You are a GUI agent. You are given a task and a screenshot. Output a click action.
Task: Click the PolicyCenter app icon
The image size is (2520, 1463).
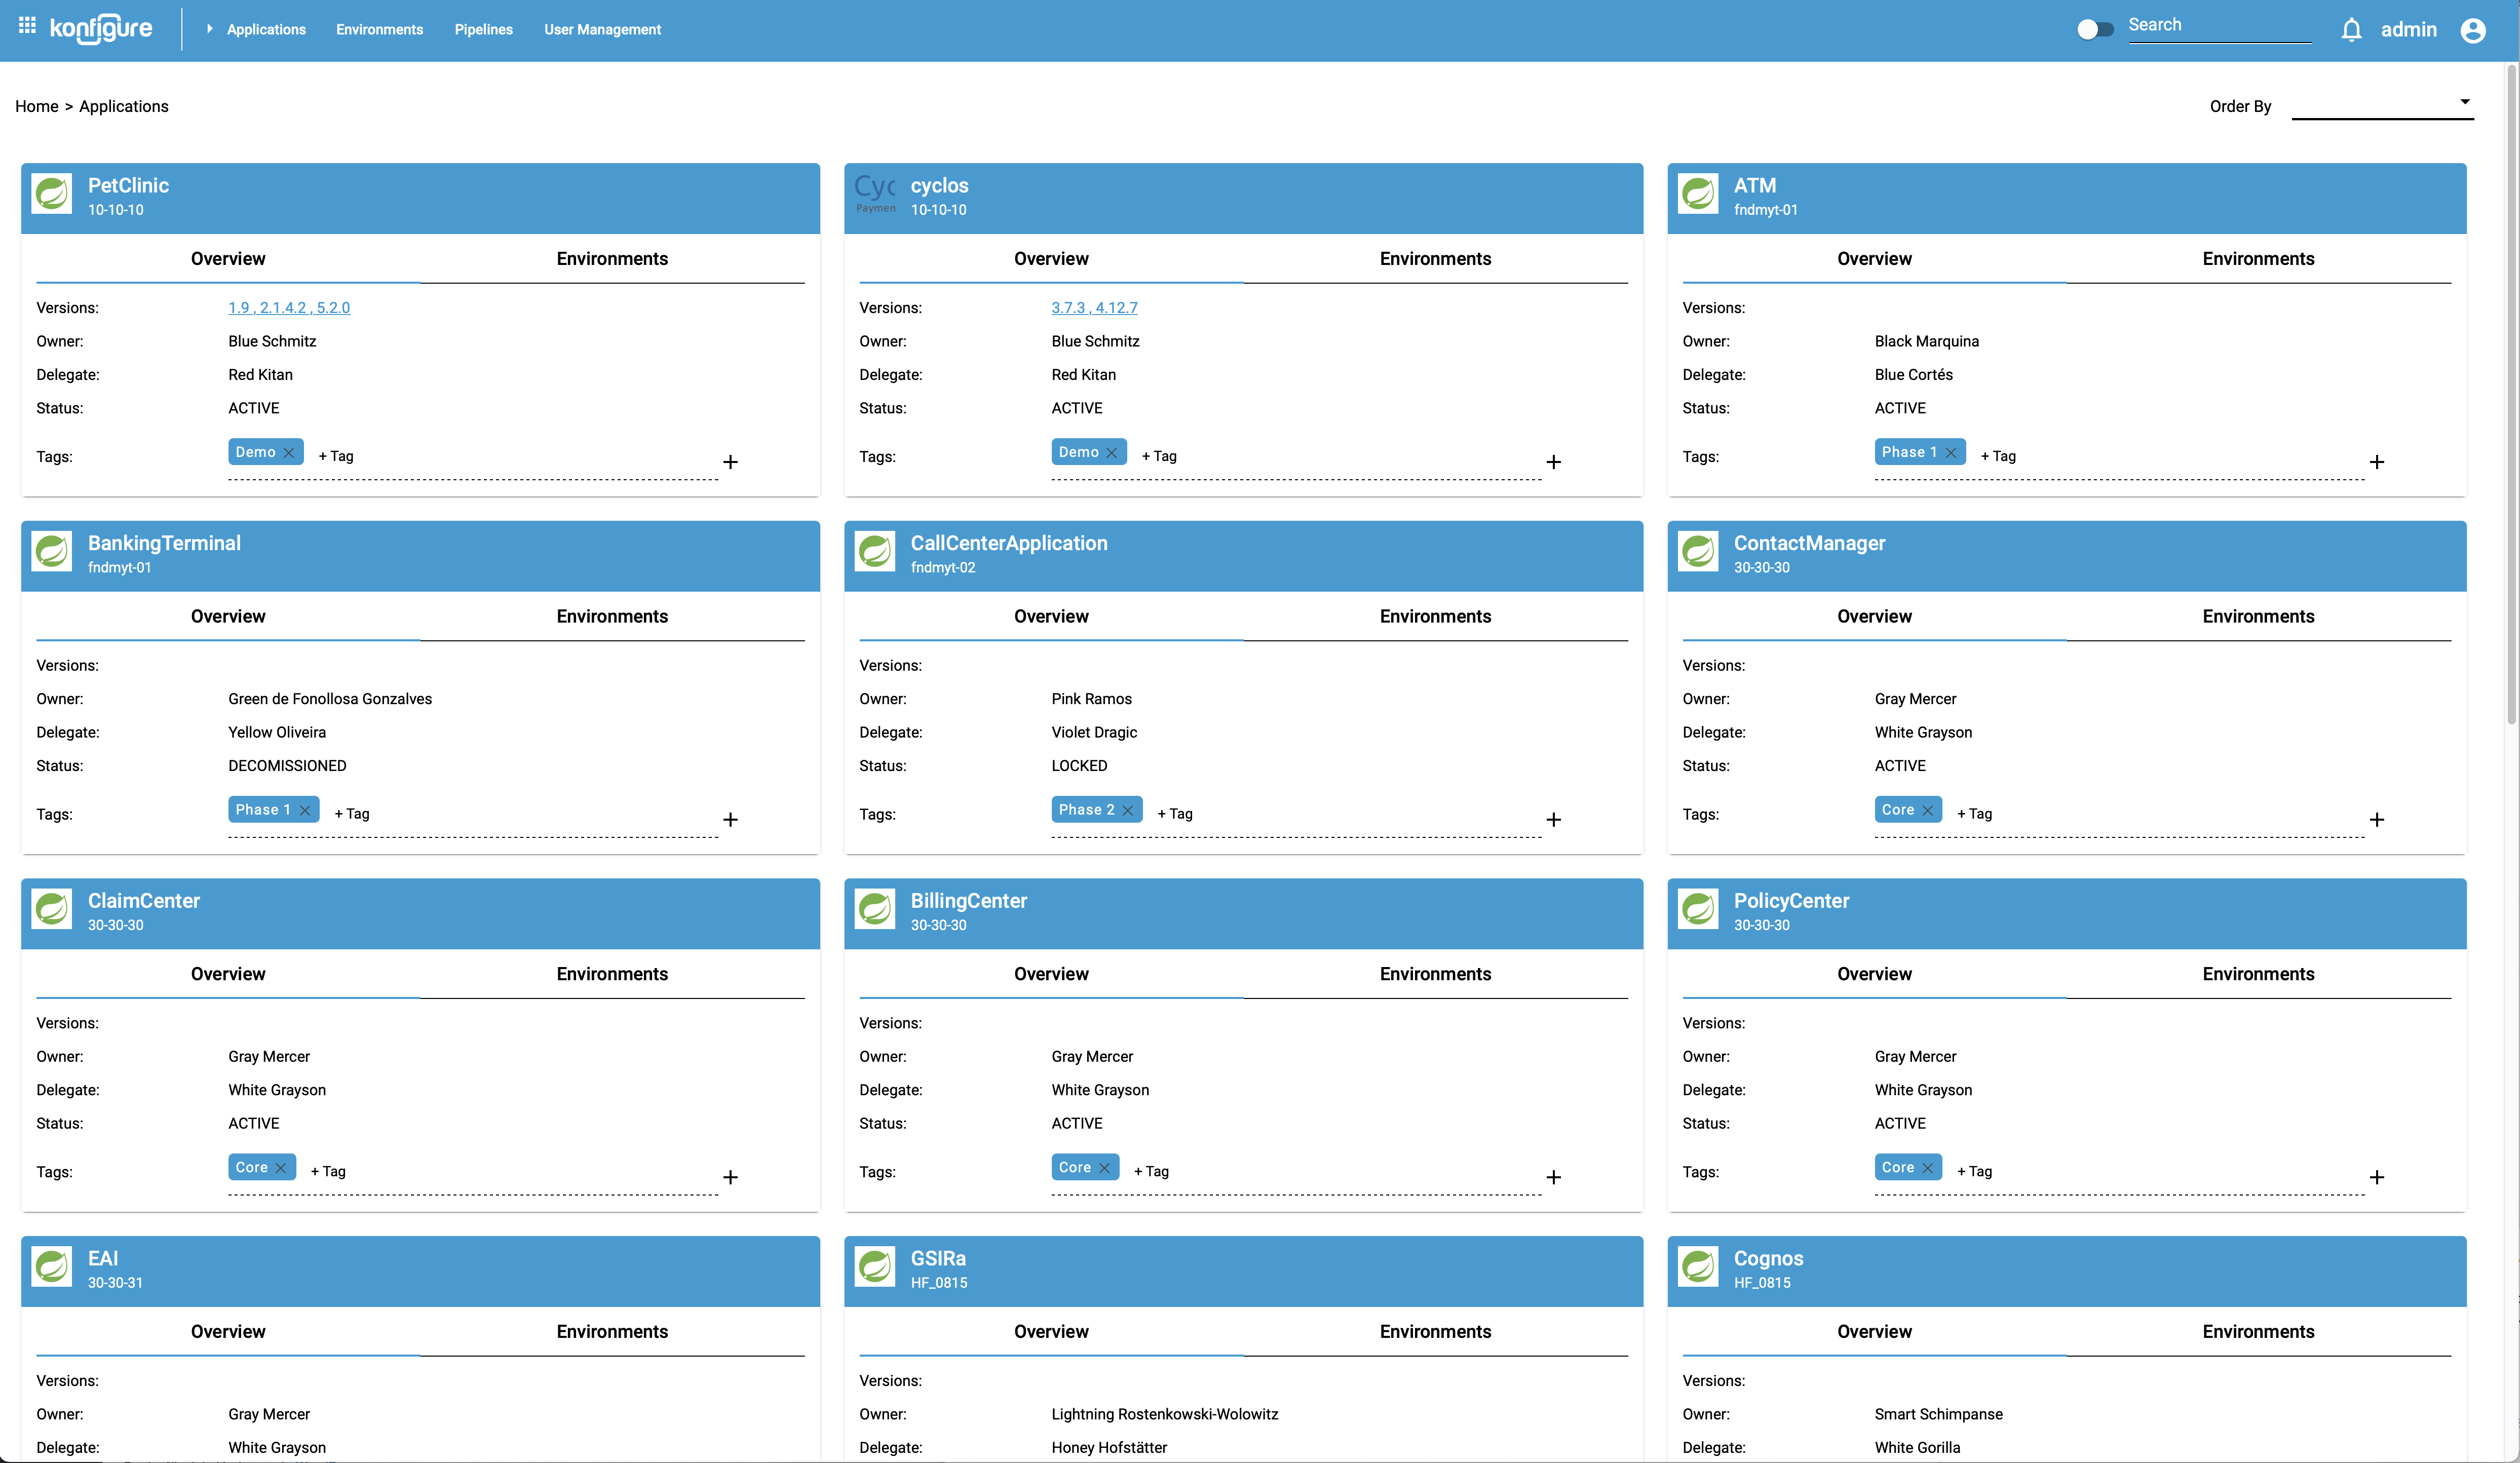point(1698,909)
